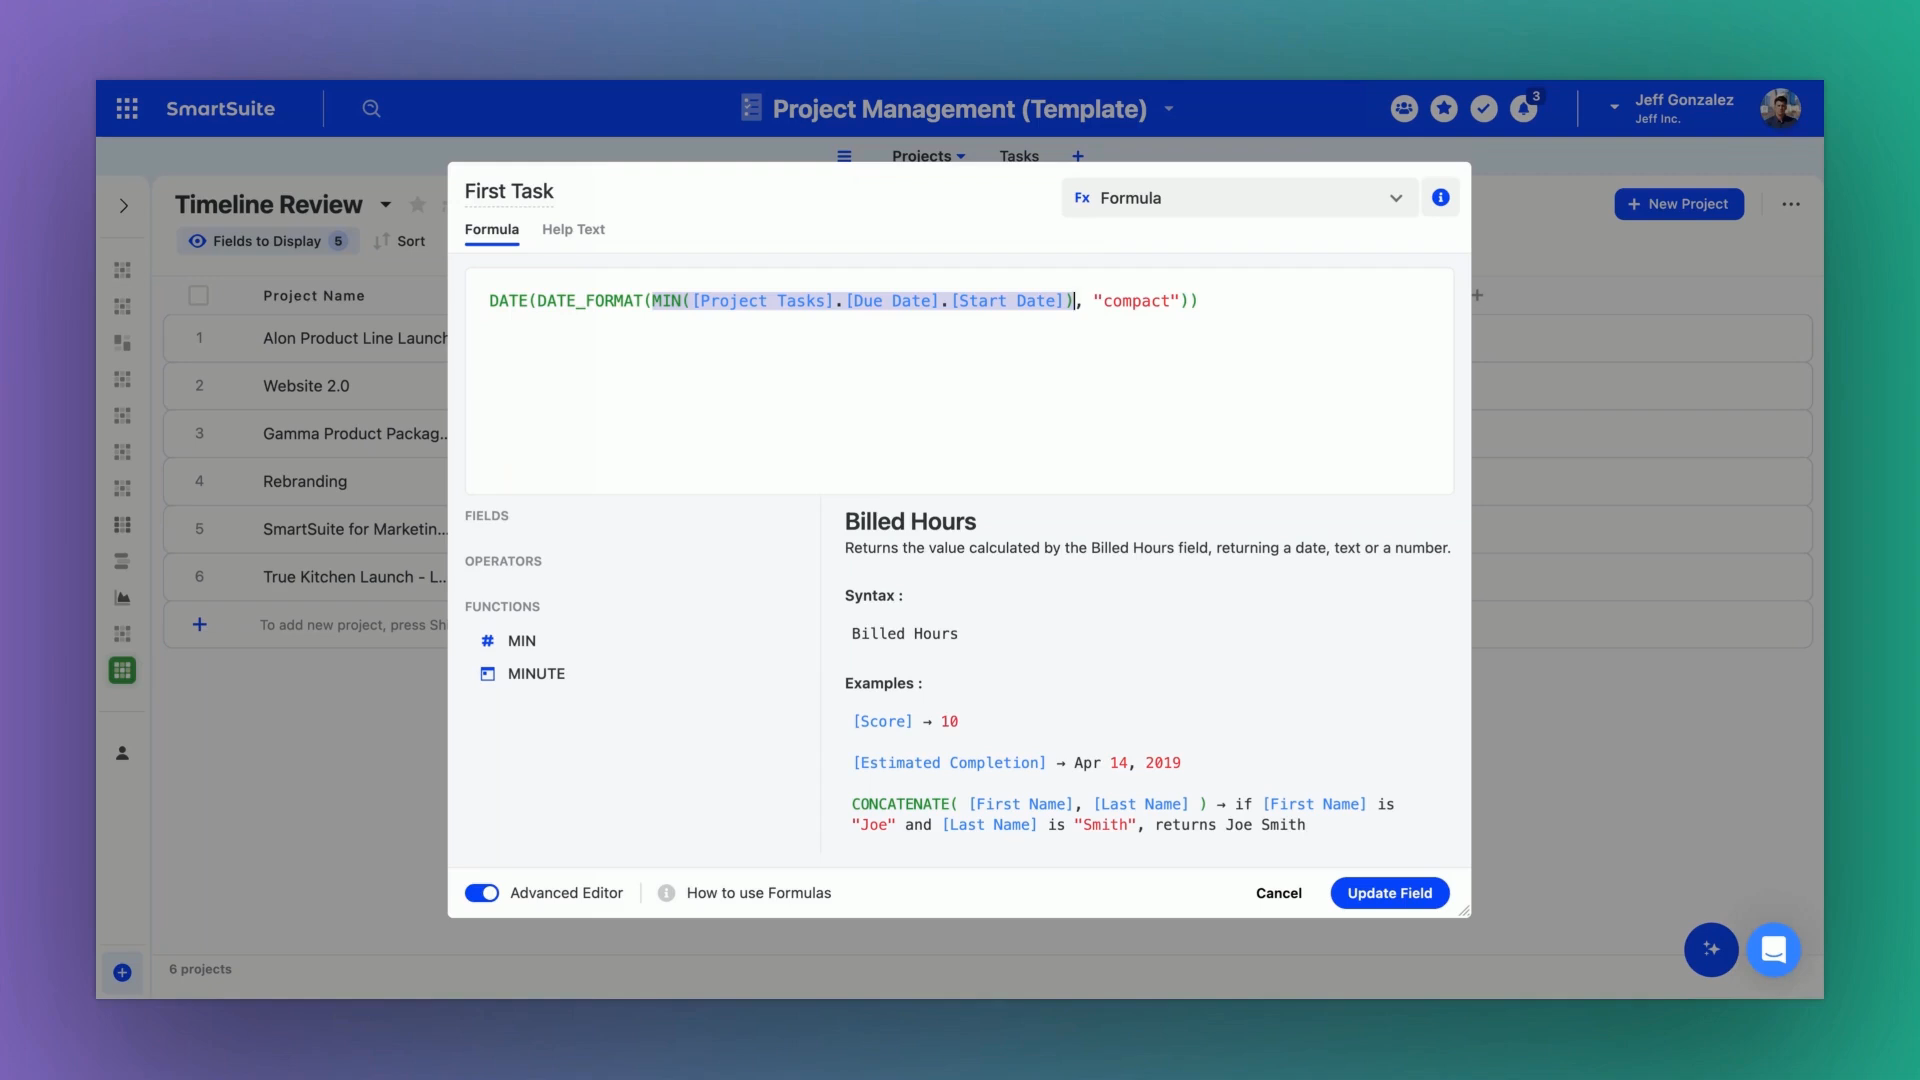Click the blue info icon beside Formula dropdown
The image size is (1920, 1080).
tap(1440, 198)
